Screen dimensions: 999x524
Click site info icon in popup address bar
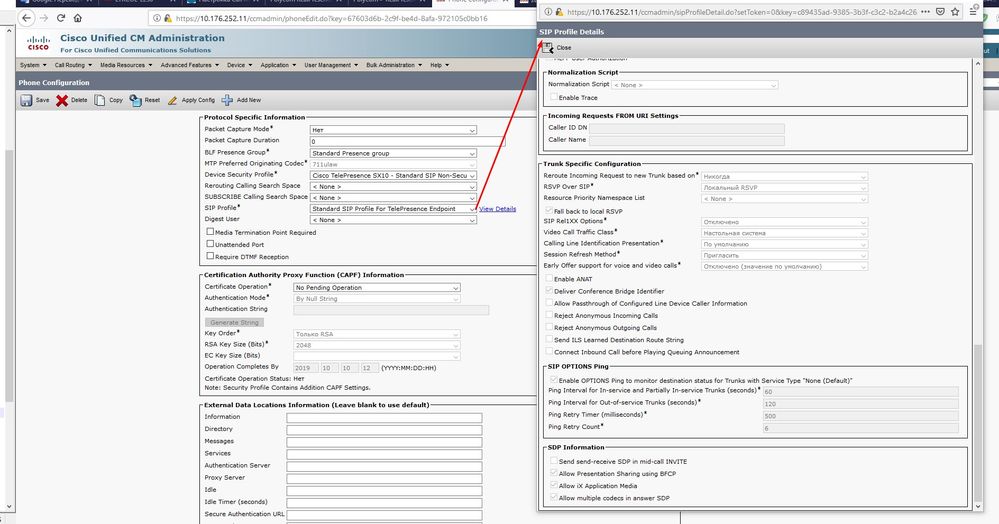click(x=547, y=11)
